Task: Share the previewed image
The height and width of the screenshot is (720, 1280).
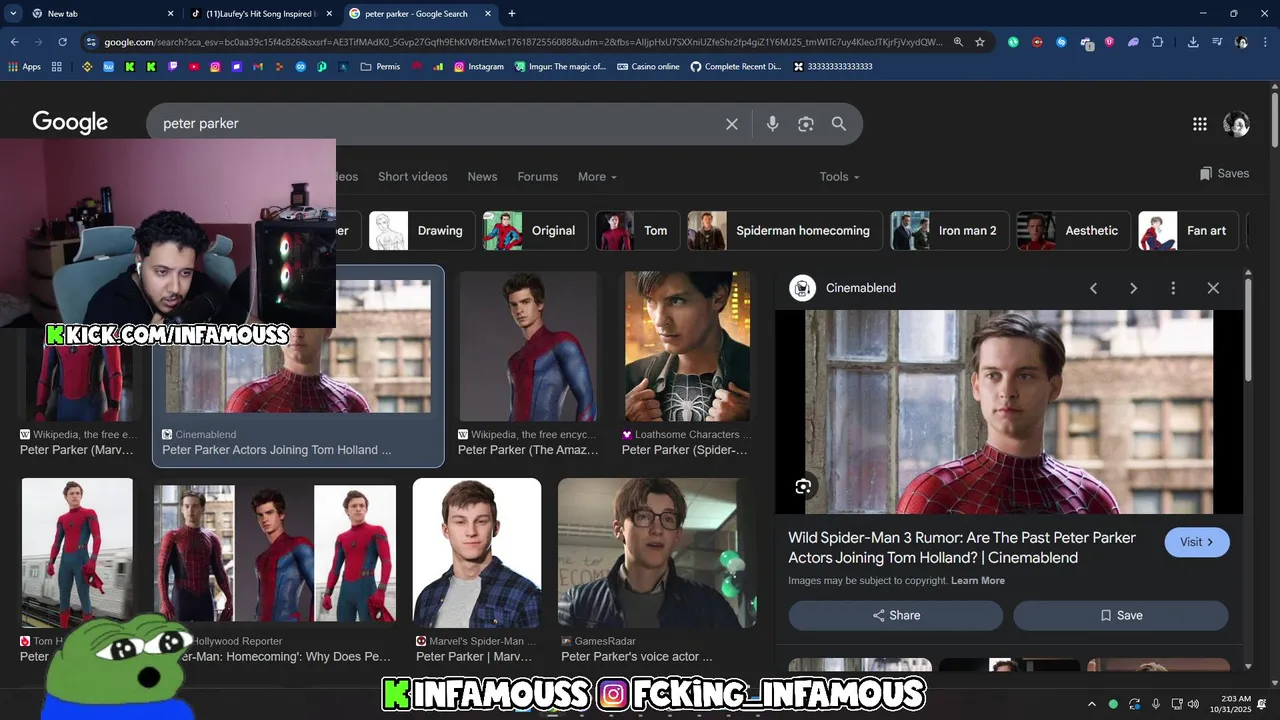Action: (896, 615)
